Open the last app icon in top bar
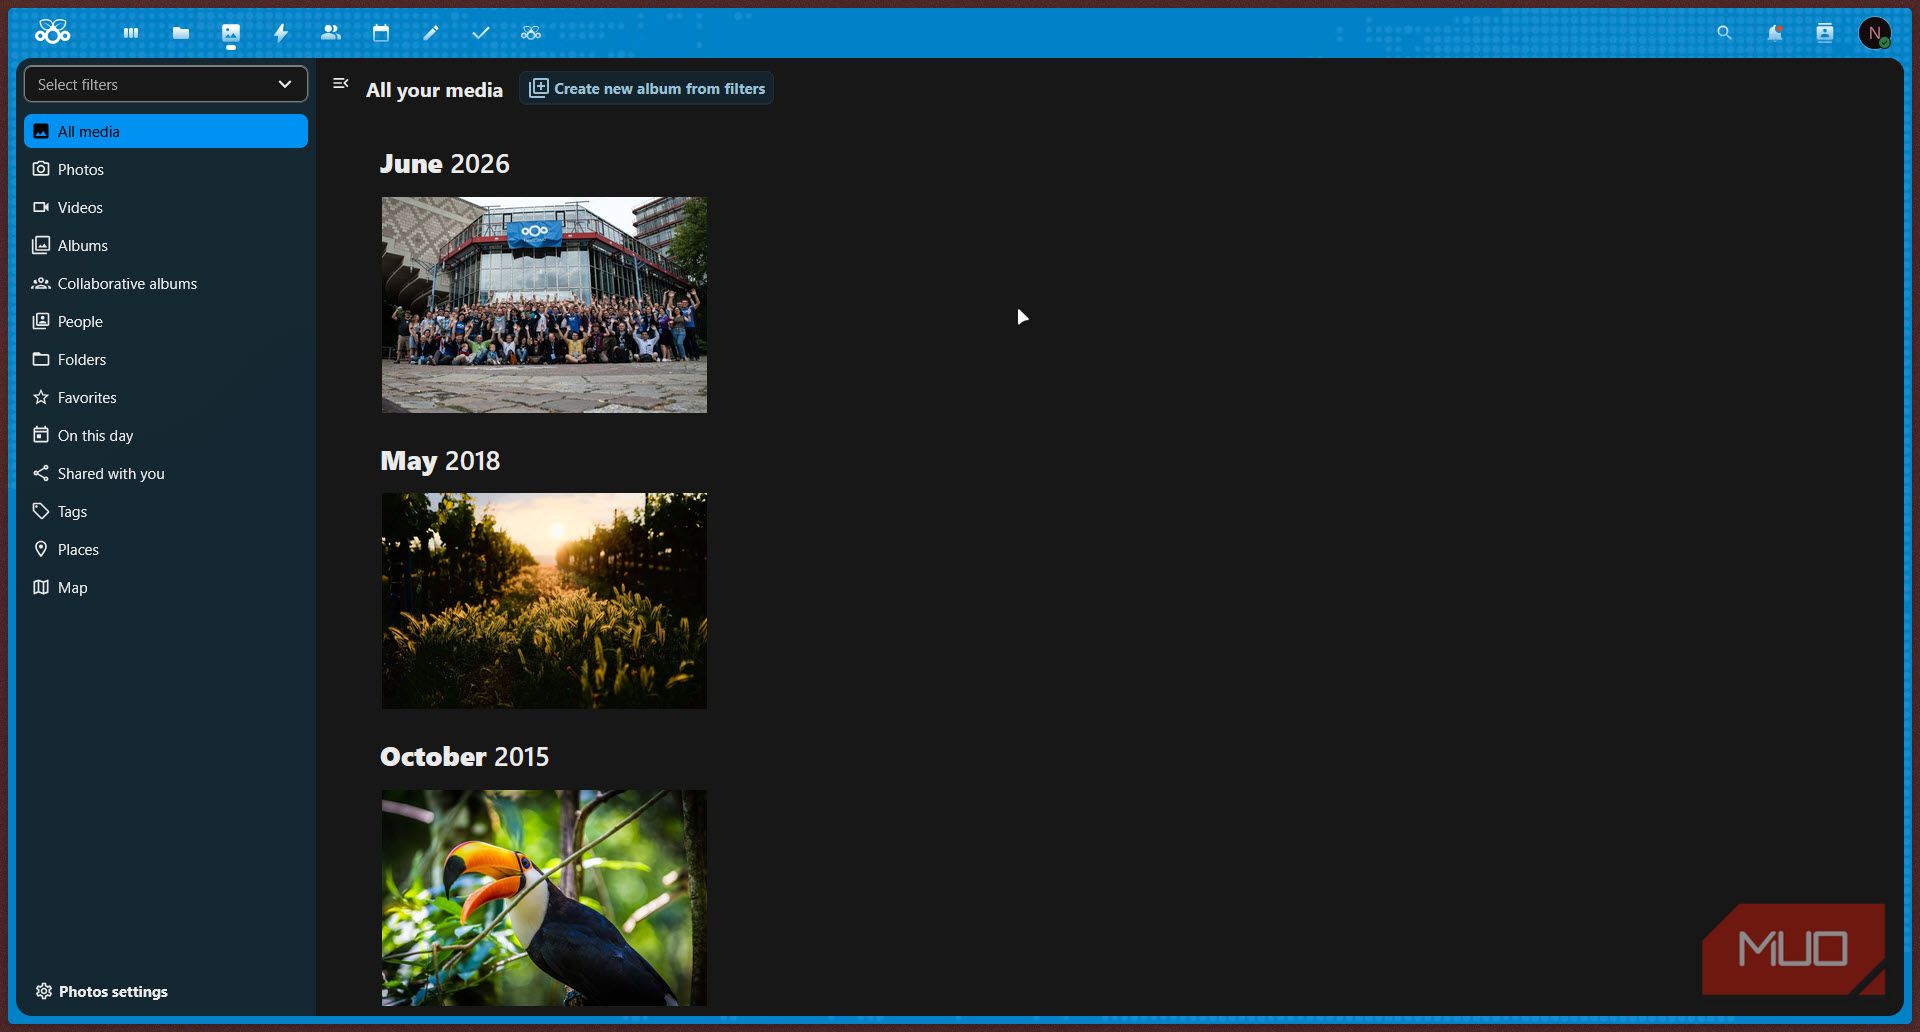This screenshot has height=1032, width=1920. point(531,33)
